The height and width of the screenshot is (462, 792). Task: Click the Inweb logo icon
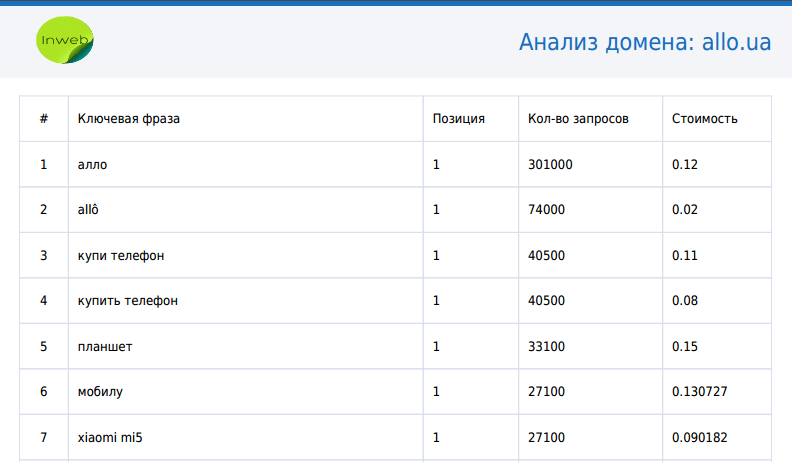click(x=65, y=40)
